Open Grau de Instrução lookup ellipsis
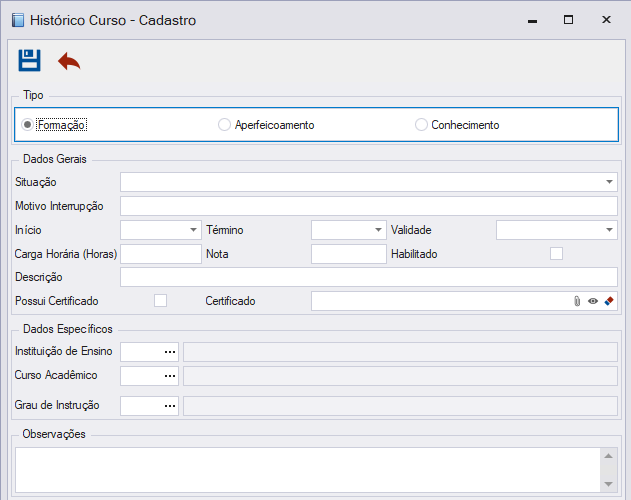The height and width of the screenshot is (500, 631). [170, 406]
